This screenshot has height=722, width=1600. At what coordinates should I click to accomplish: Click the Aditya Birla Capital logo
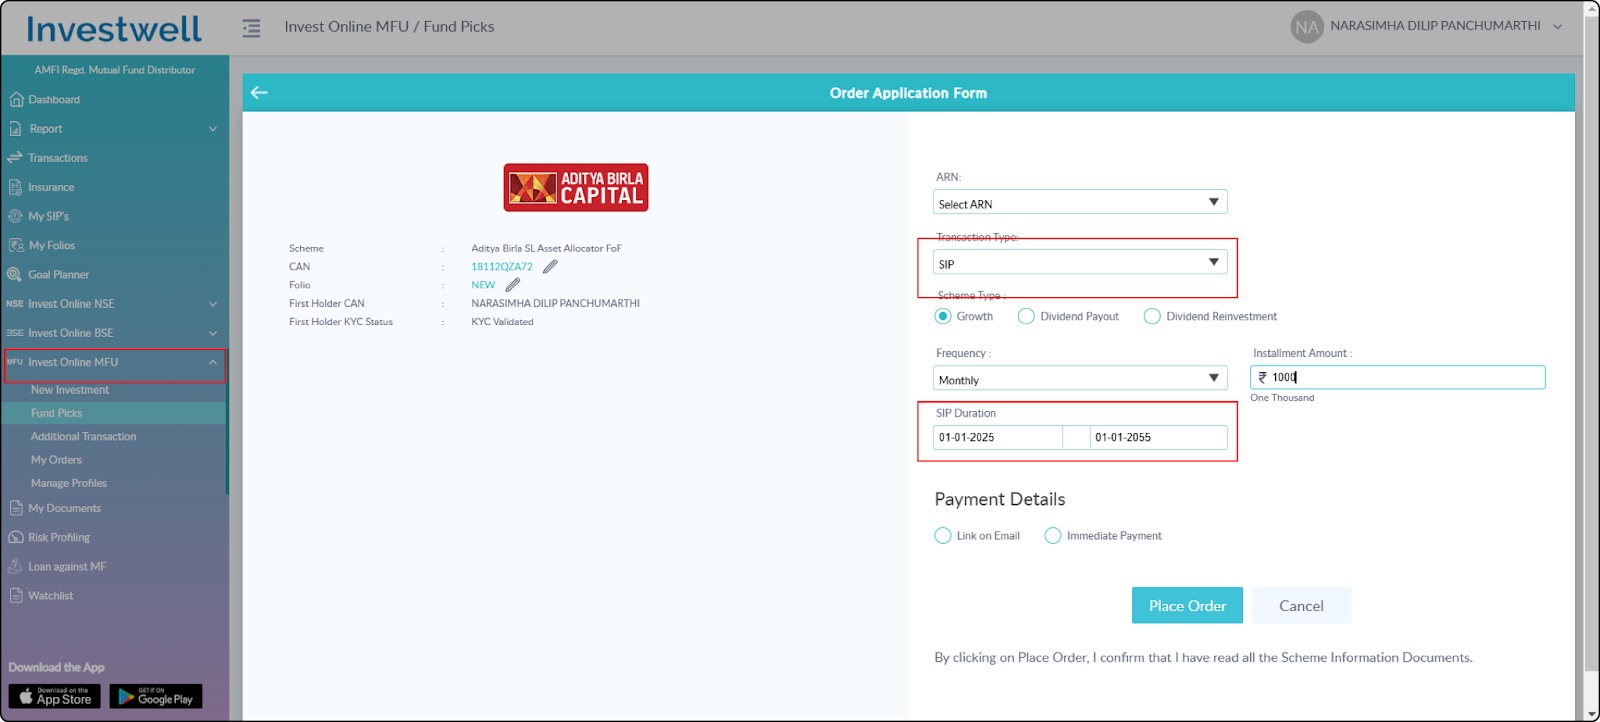tap(576, 187)
